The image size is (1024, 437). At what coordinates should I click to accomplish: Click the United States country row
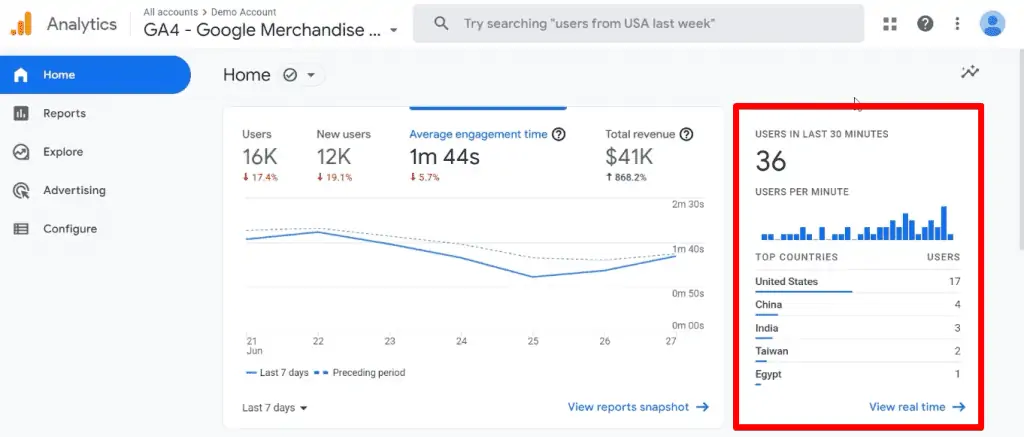tap(857, 282)
